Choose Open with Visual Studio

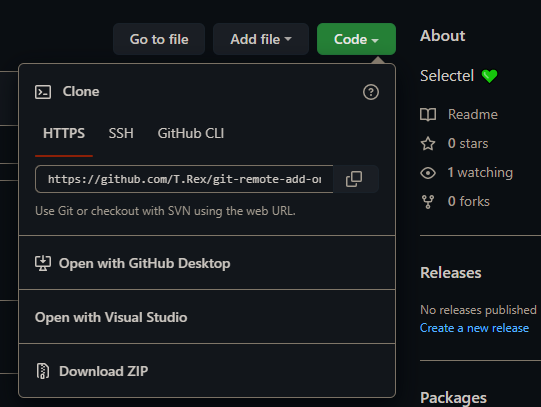point(207,317)
